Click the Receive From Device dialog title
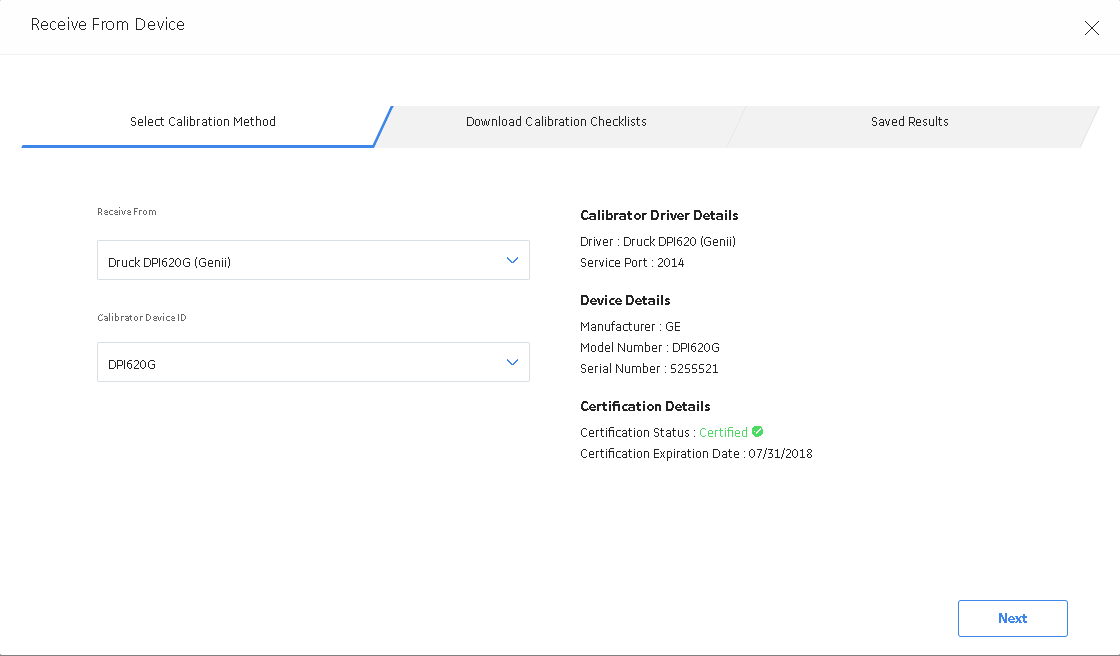This screenshot has height=656, width=1120. pos(108,24)
